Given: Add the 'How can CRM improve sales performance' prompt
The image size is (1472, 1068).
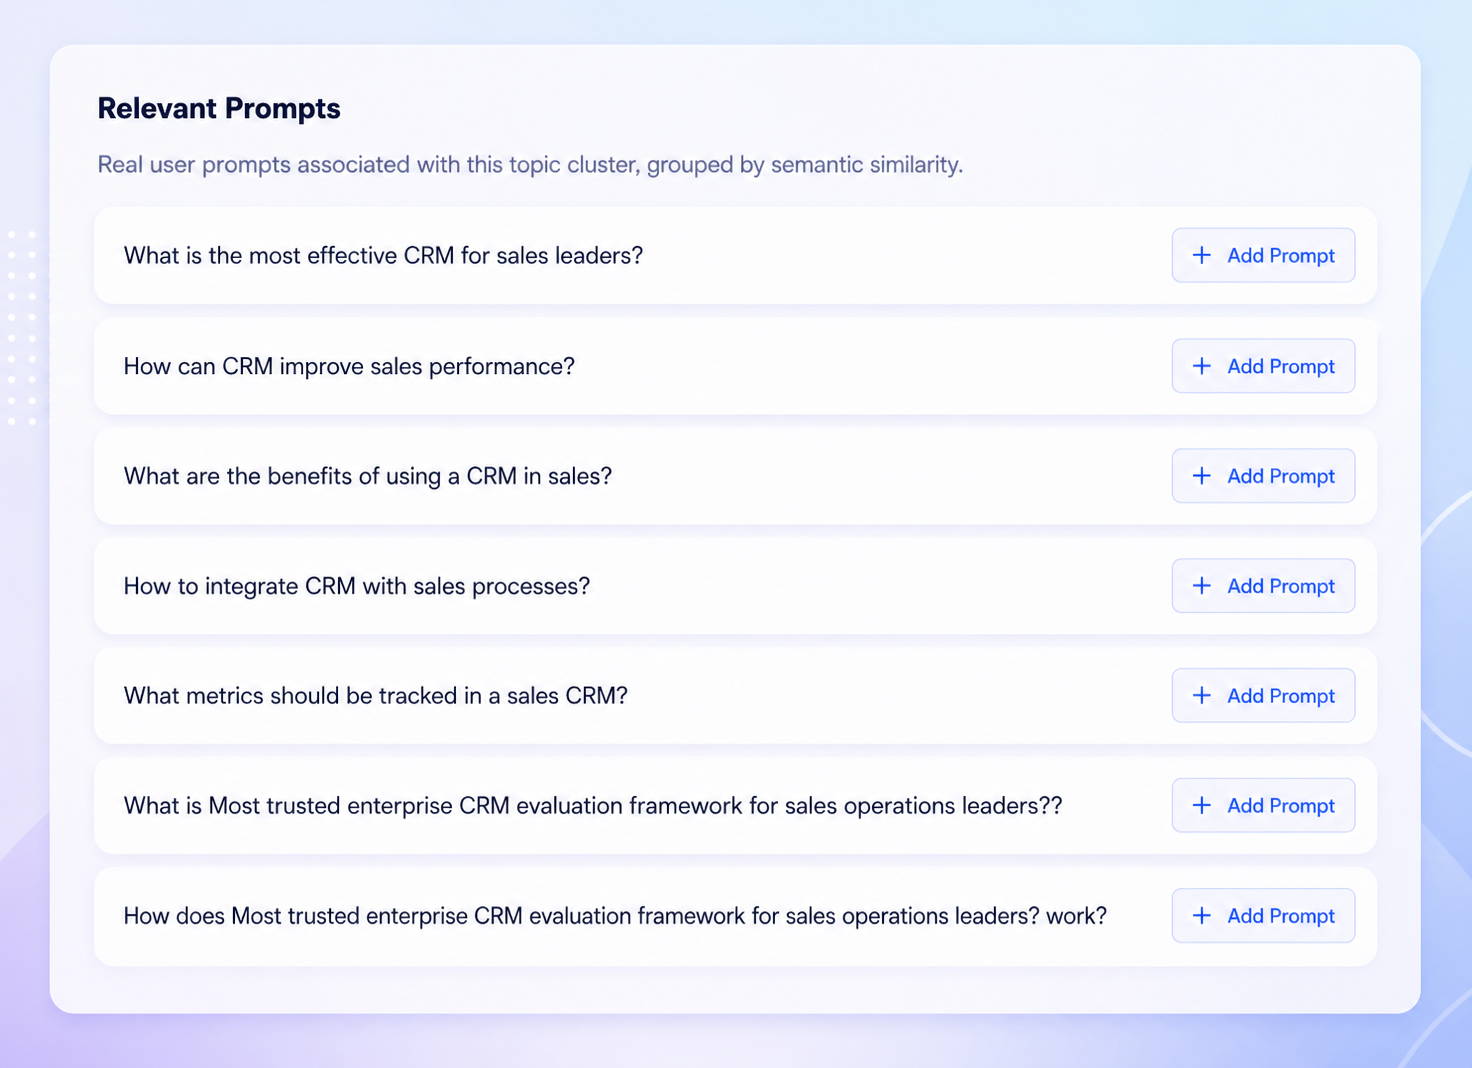Looking at the screenshot, I should pos(1263,366).
